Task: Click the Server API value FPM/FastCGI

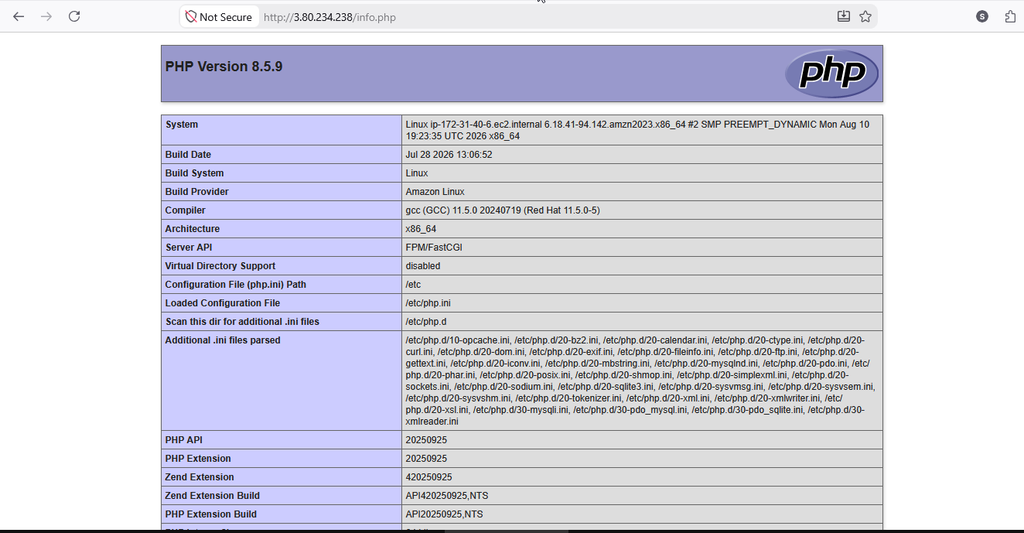Action: point(434,248)
